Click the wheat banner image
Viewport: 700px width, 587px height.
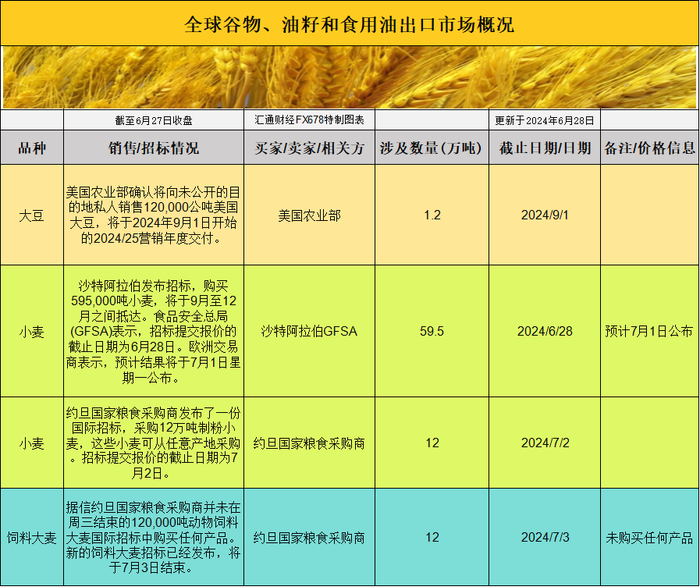point(349,77)
